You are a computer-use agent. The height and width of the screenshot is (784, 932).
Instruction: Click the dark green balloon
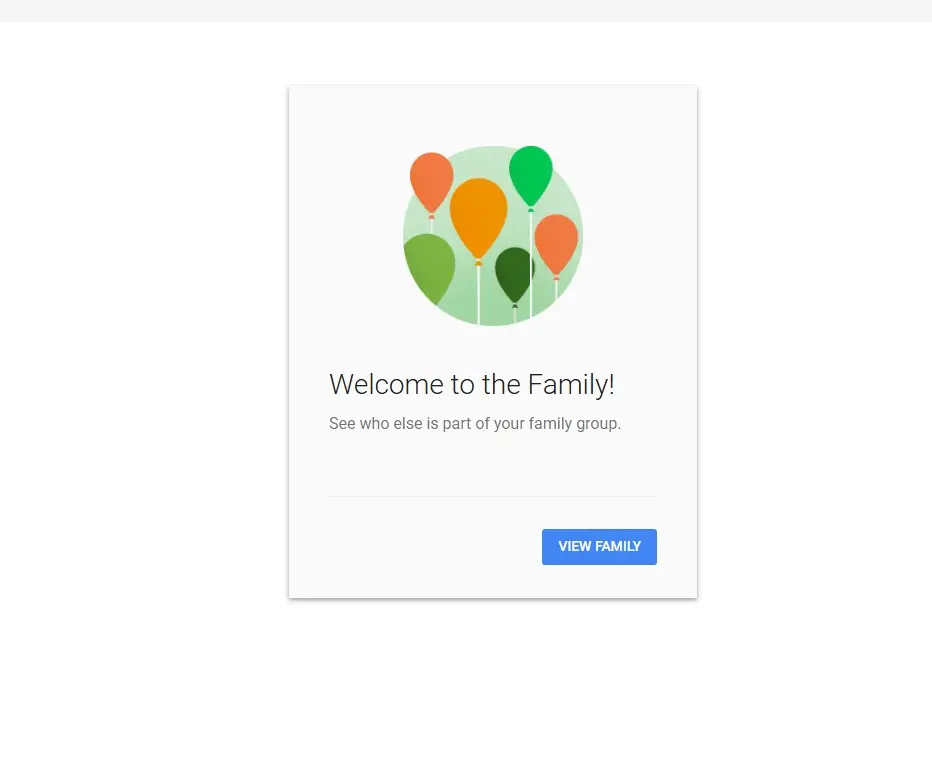click(514, 275)
